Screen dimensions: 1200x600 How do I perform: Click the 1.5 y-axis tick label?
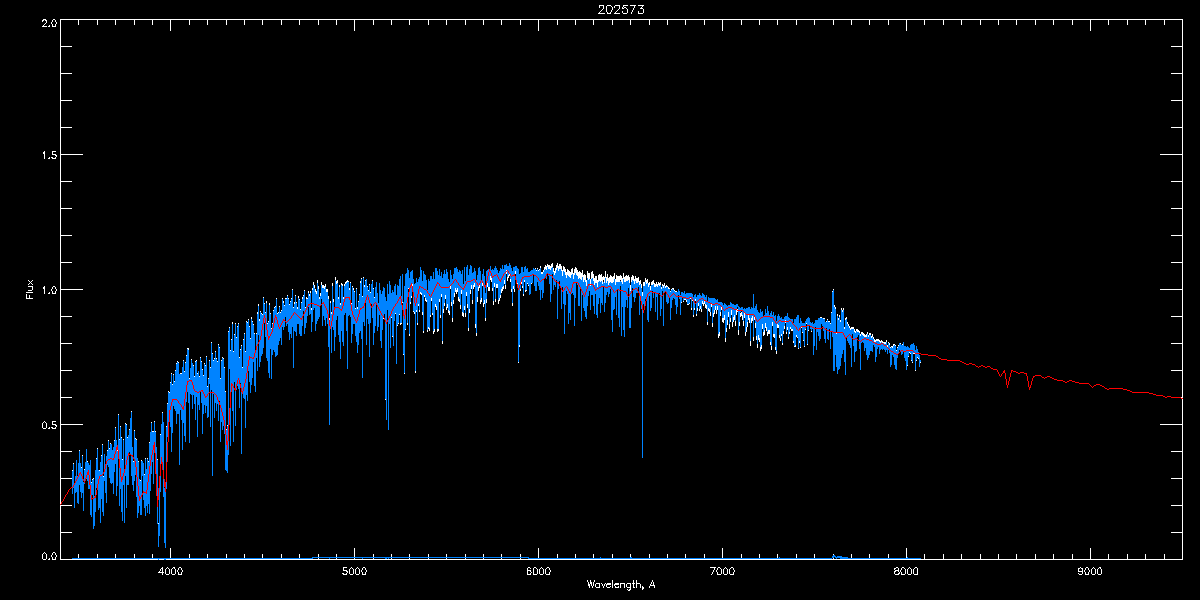coord(47,156)
